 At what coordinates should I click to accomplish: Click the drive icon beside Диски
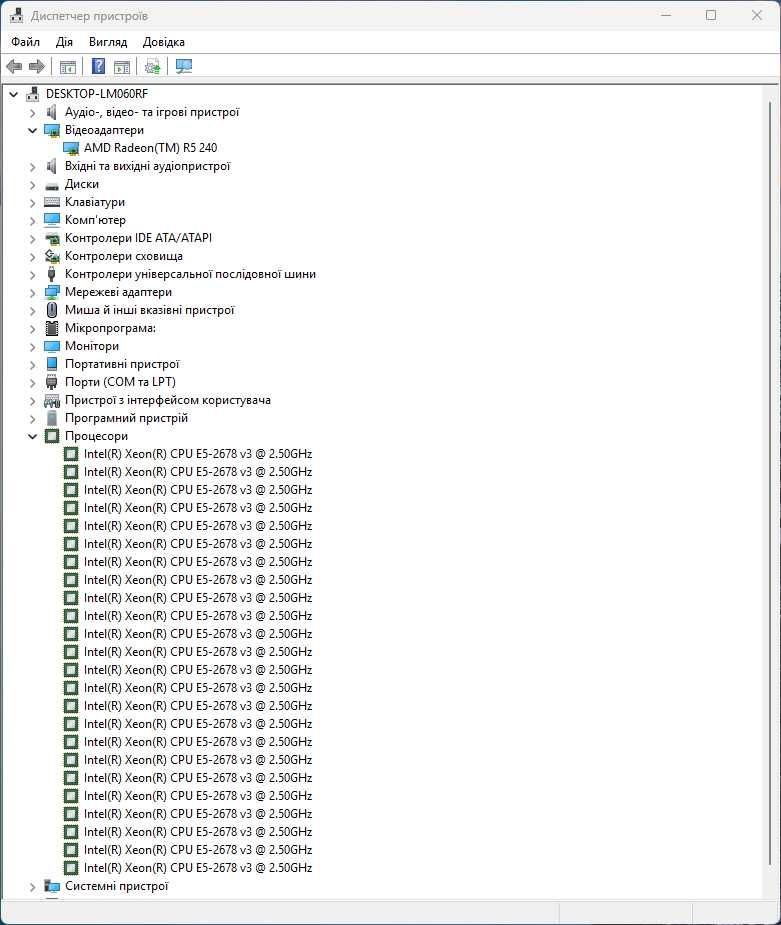pos(52,185)
